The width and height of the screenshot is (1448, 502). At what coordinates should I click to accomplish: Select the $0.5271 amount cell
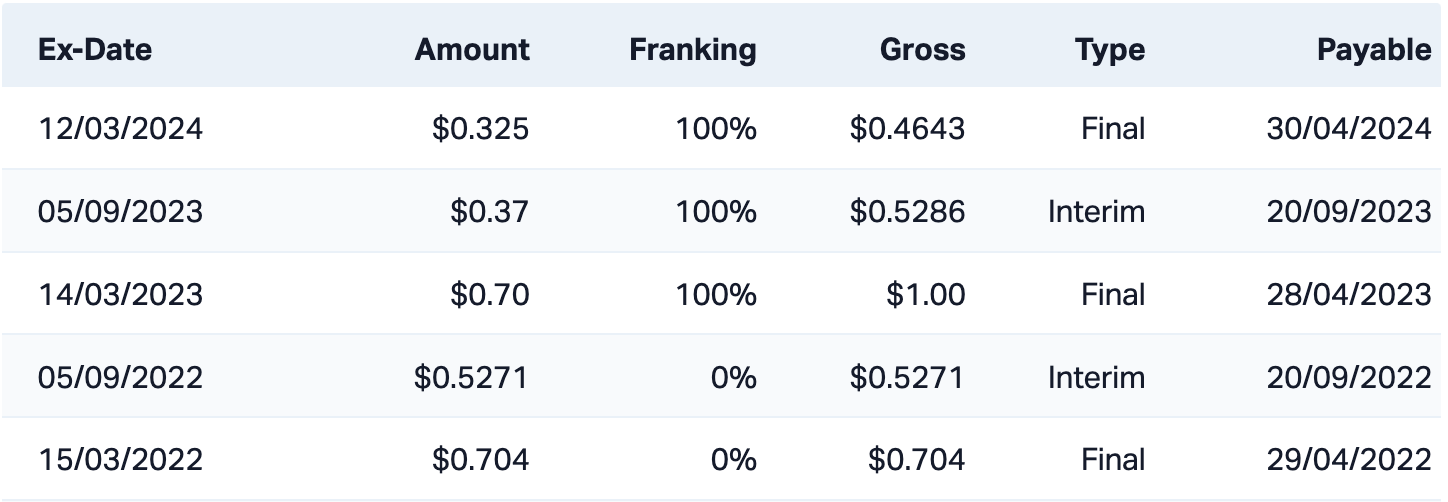pos(471,378)
